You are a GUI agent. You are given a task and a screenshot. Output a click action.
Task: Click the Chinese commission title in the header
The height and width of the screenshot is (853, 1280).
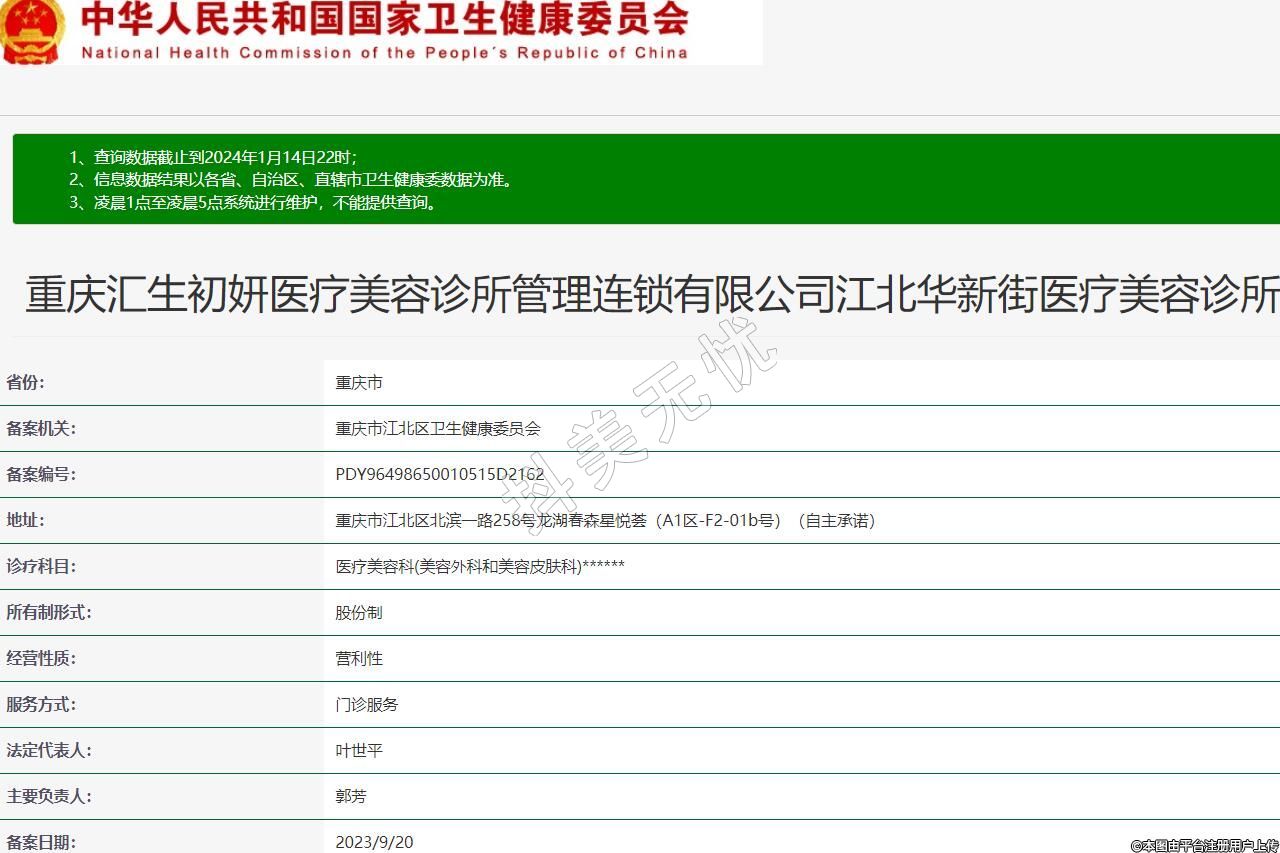[x=384, y=18]
